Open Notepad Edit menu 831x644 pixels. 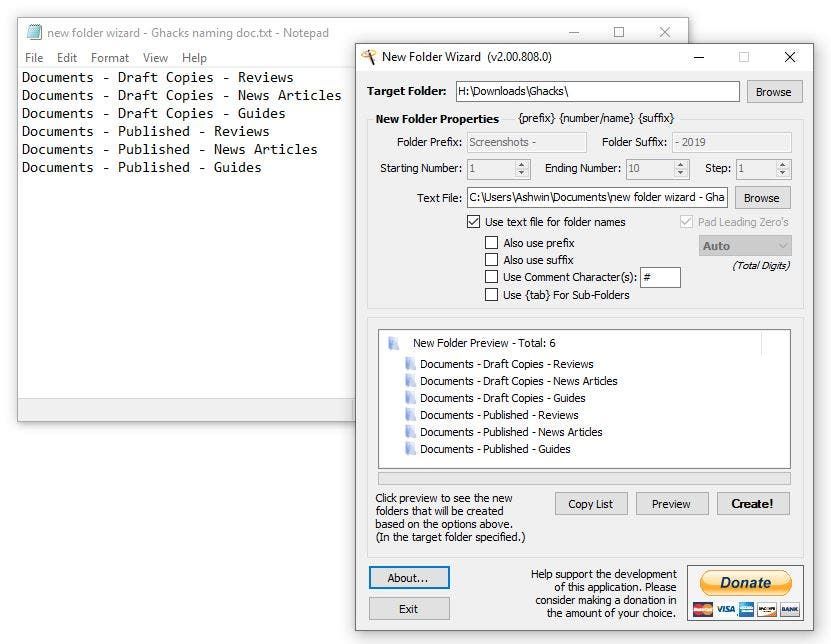click(x=67, y=58)
